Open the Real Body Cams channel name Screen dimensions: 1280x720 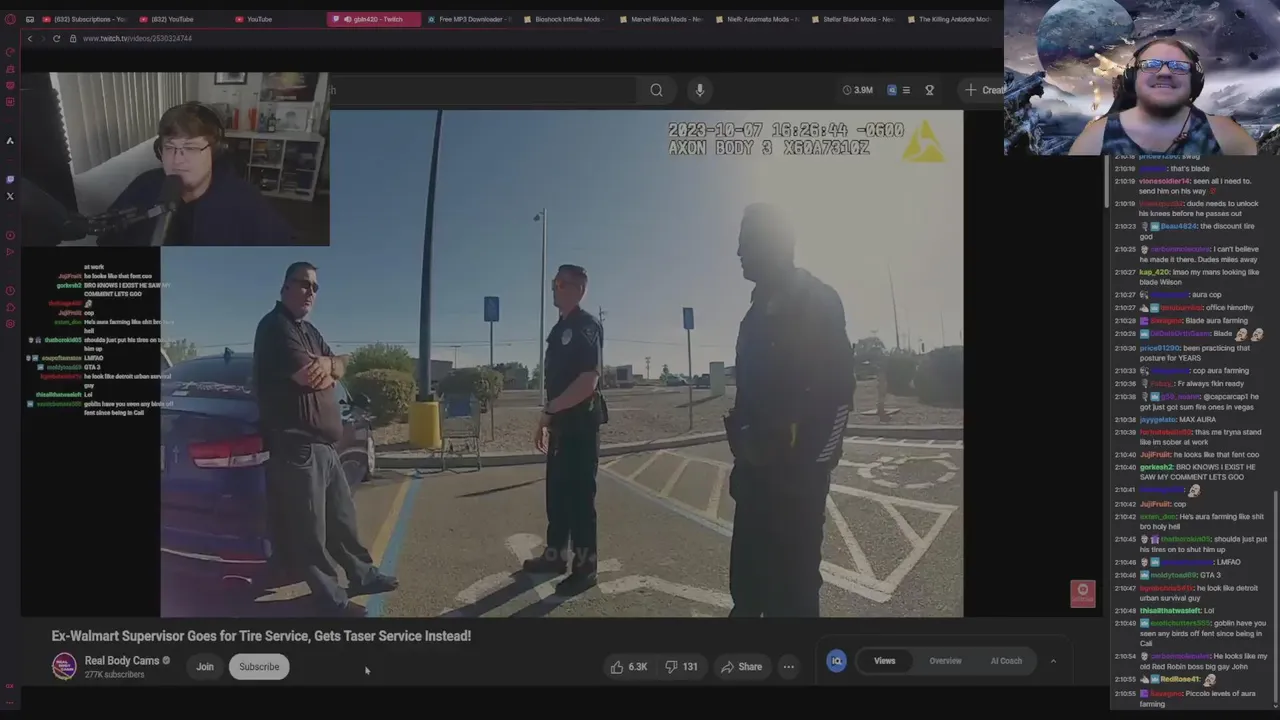pos(122,661)
